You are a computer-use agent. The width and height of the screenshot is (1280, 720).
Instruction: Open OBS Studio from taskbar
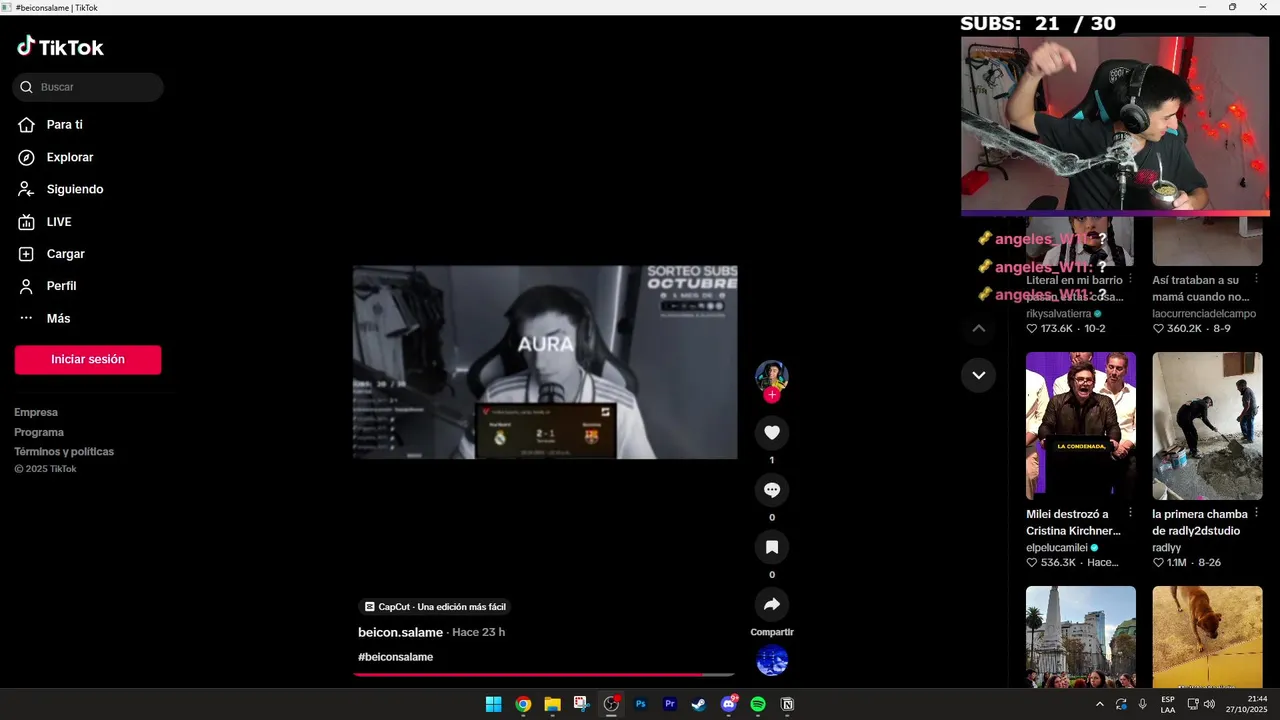click(611, 704)
